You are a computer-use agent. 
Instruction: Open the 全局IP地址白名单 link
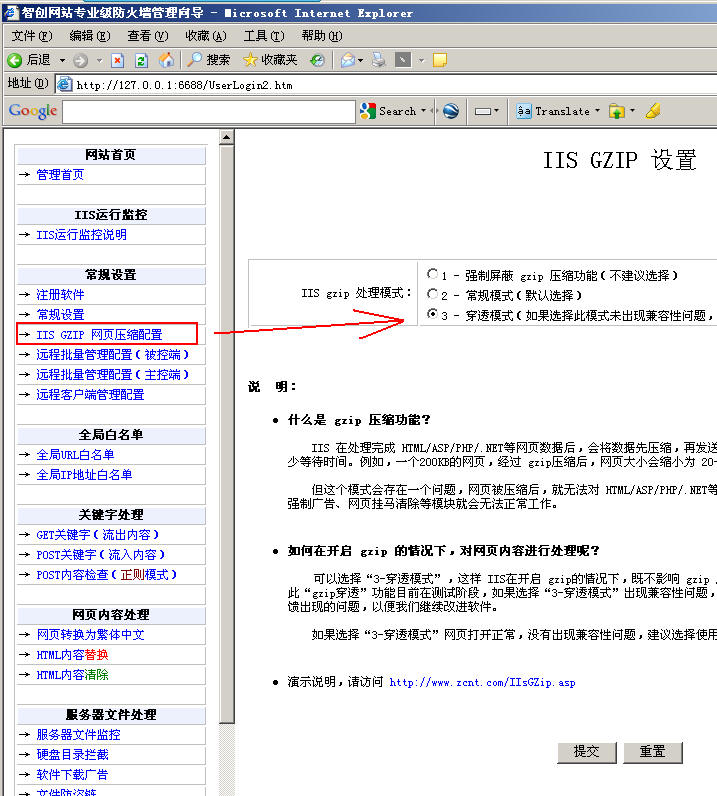click(84, 475)
